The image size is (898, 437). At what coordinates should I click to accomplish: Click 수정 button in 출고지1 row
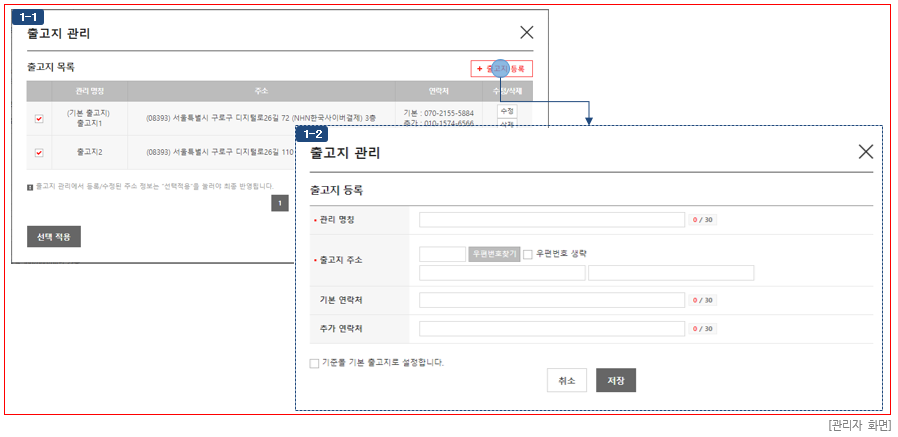coord(506,111)
